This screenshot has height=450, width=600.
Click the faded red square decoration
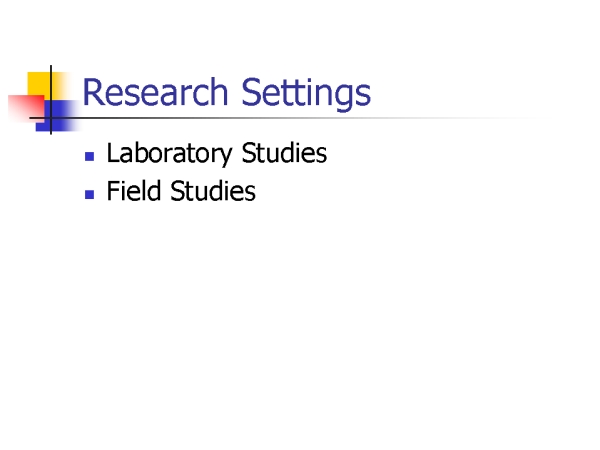click(26, 108)
